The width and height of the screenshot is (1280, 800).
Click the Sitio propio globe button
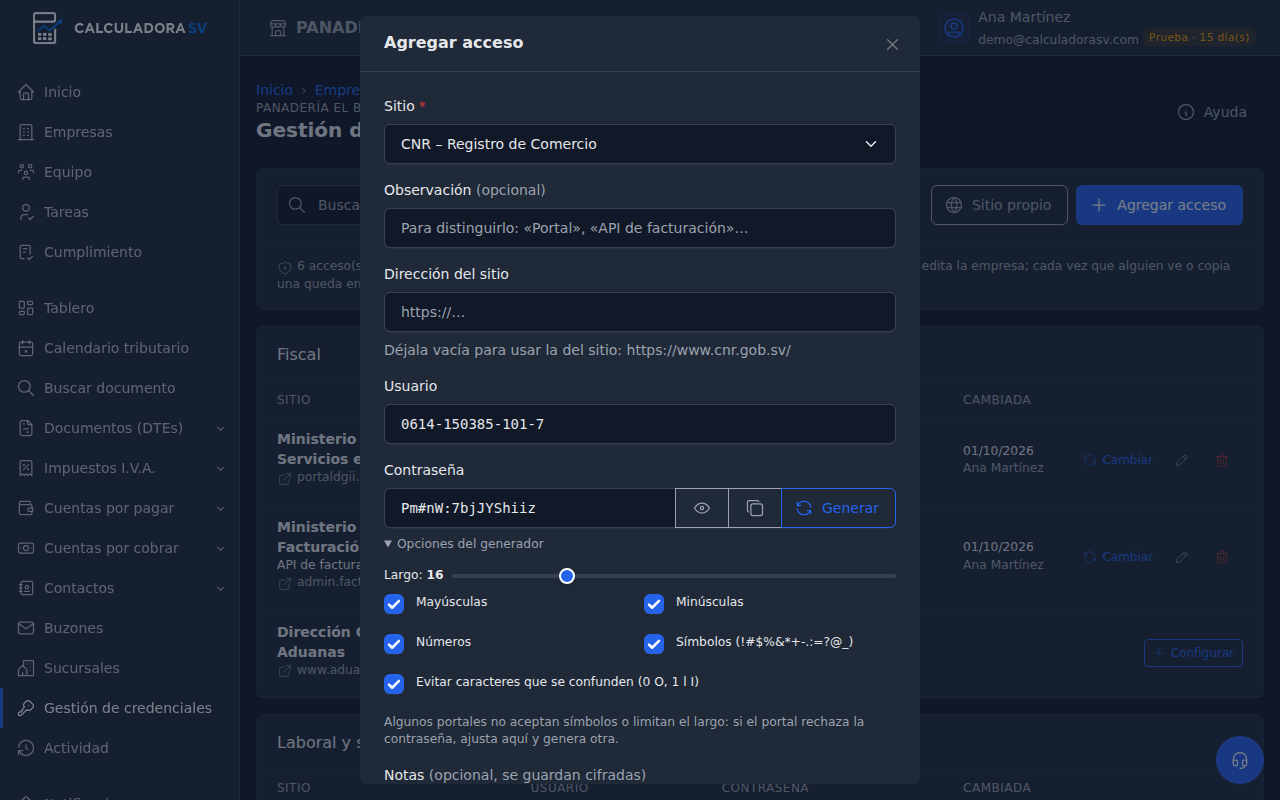[x=999, y=205]
